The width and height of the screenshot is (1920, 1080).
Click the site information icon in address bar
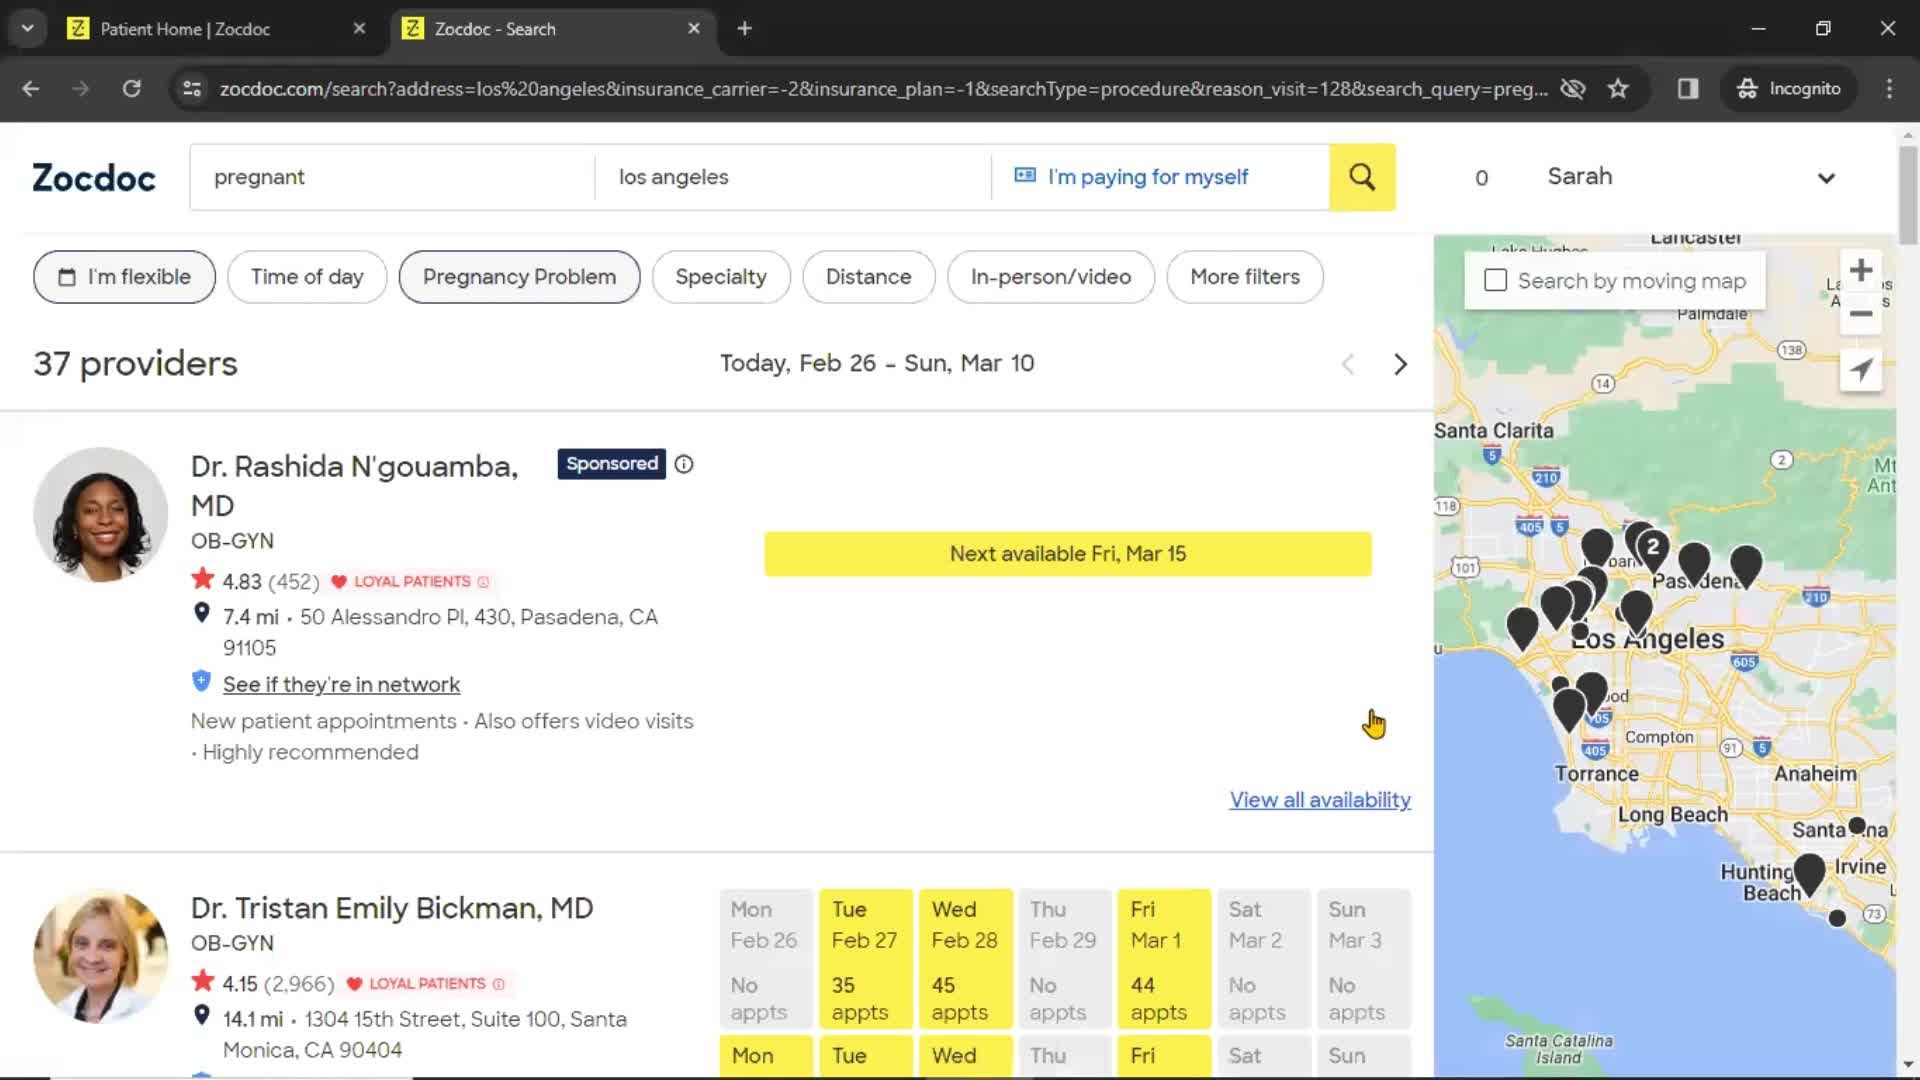(x=192, y=89)
